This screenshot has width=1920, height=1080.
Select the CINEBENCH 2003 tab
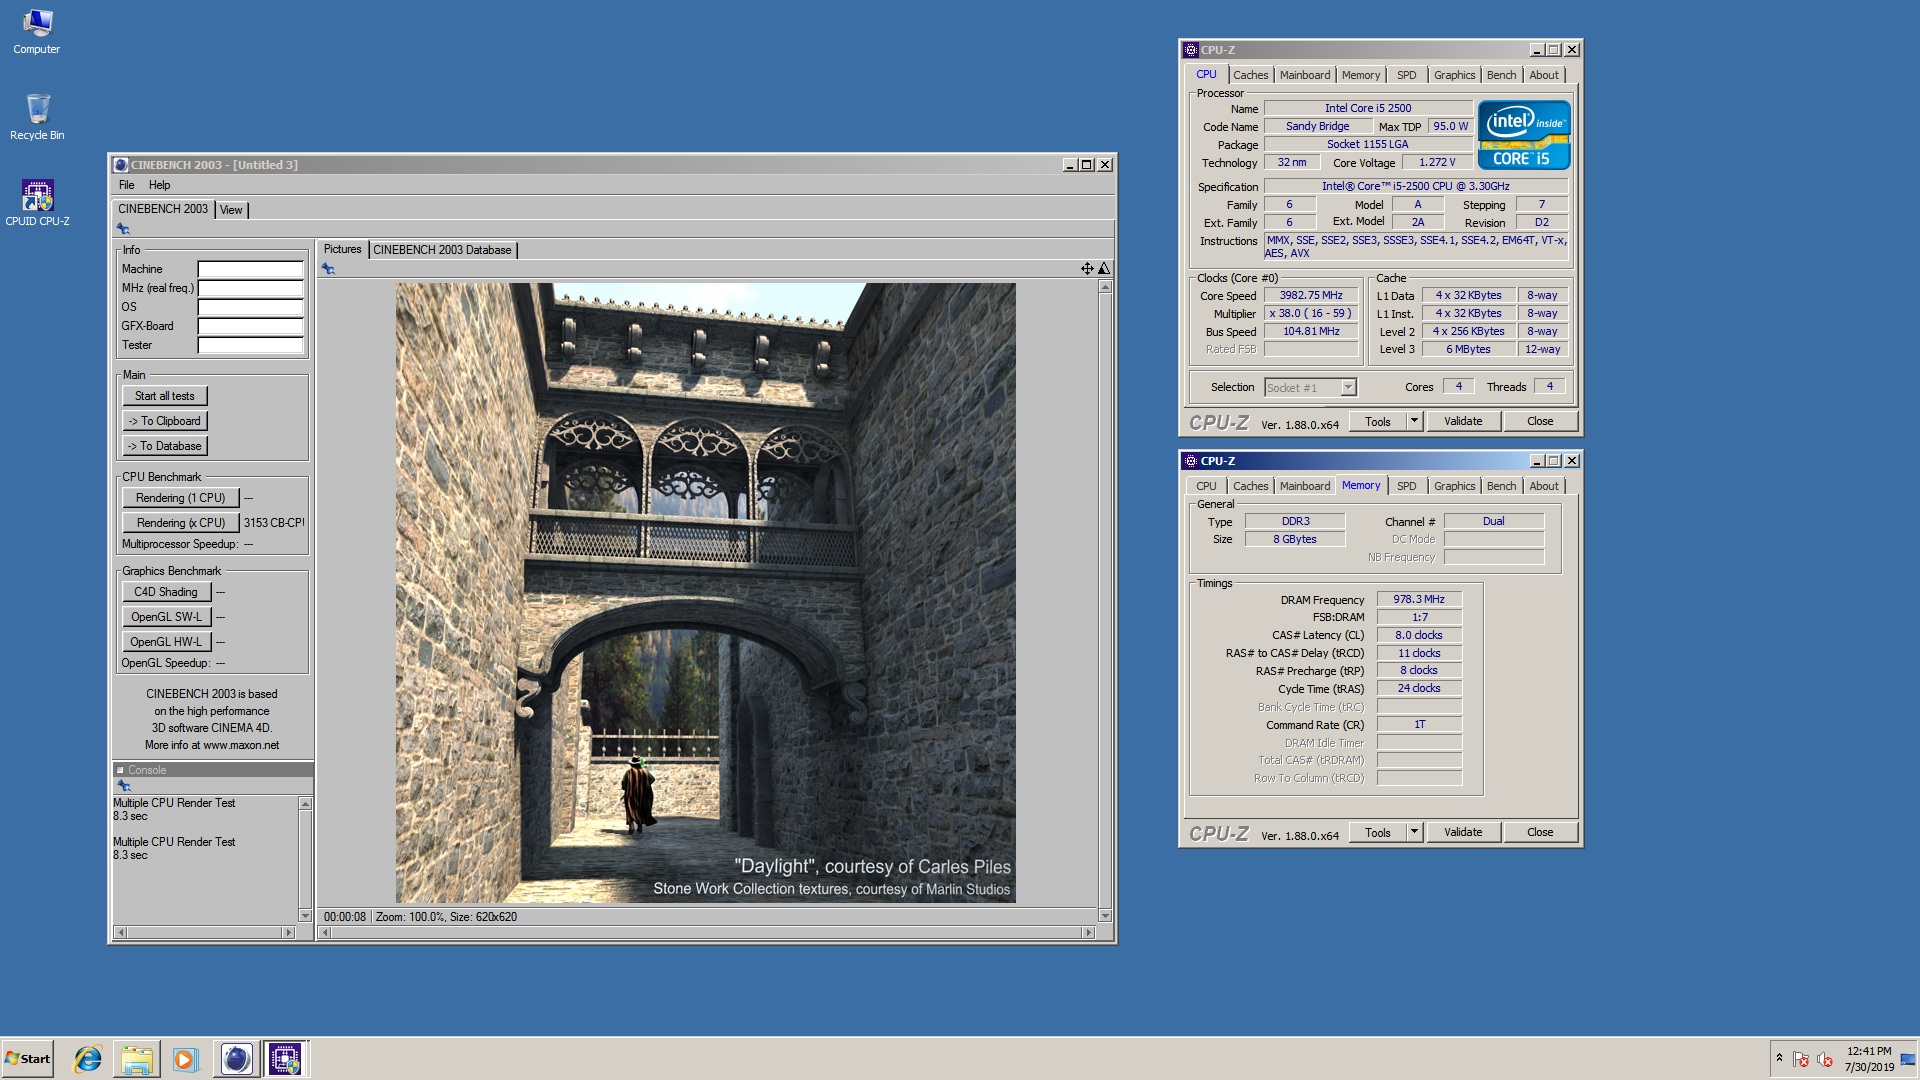click(x=163, y=209)
